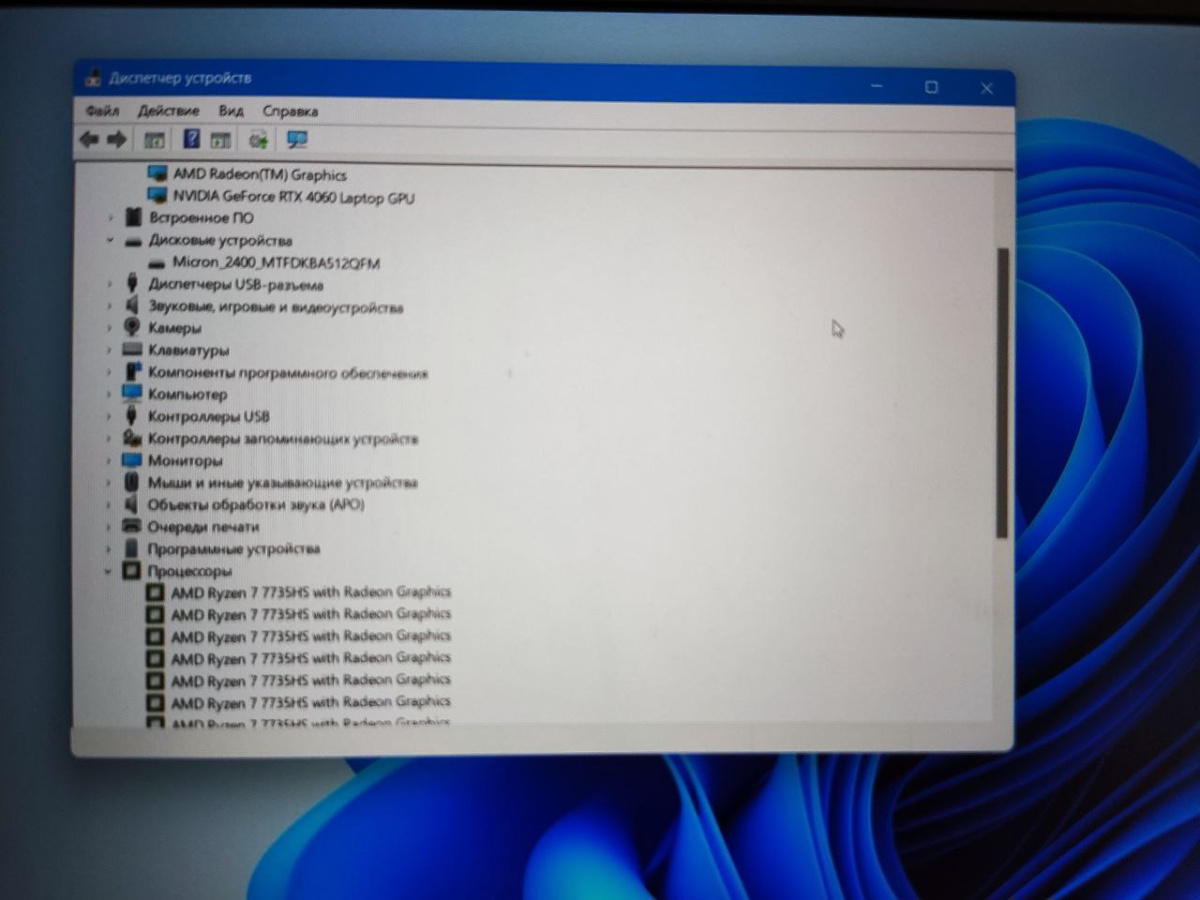Collapse the Процессоры category
1200x900 pixels.
109,571
